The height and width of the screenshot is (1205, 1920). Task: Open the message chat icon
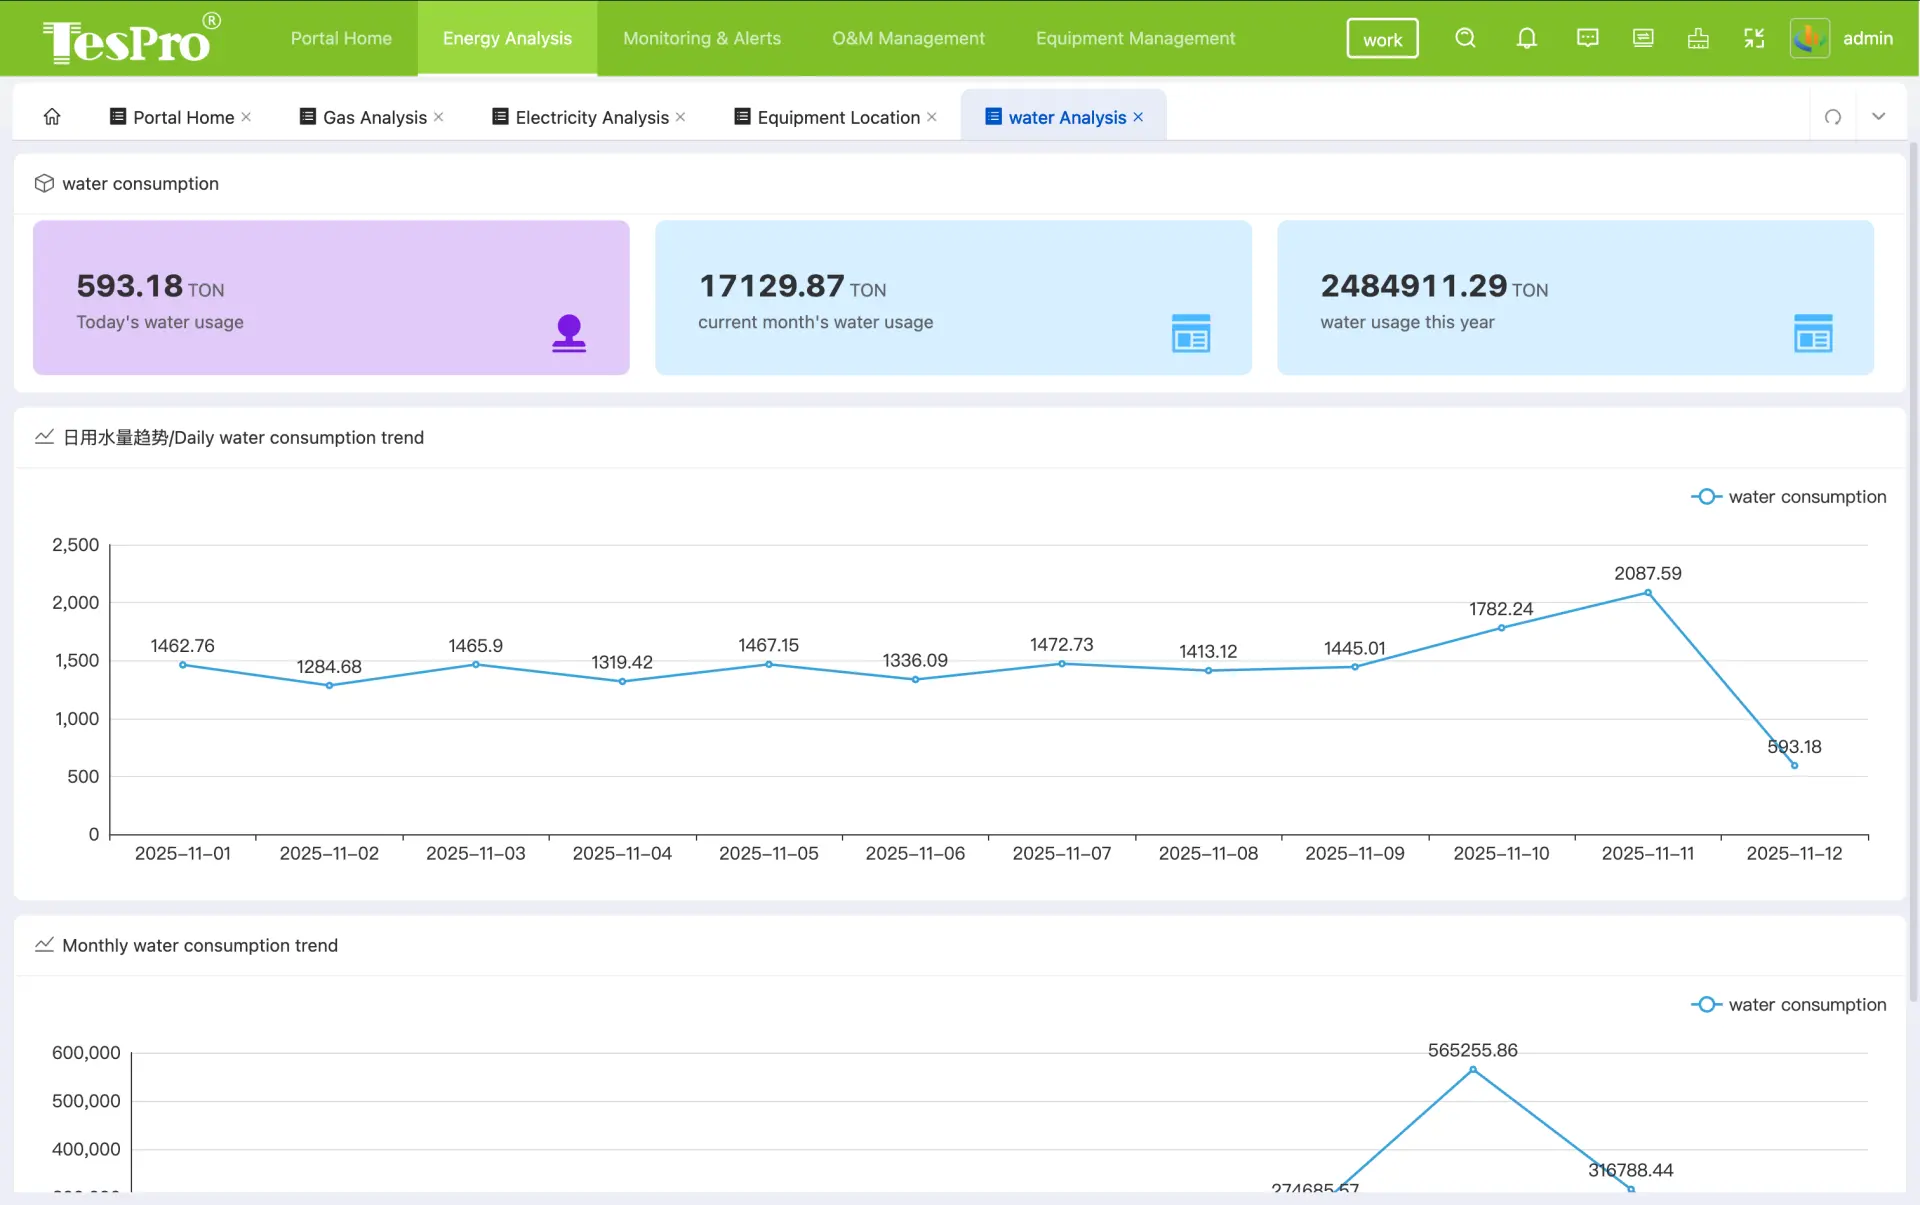coord(1587,38)
